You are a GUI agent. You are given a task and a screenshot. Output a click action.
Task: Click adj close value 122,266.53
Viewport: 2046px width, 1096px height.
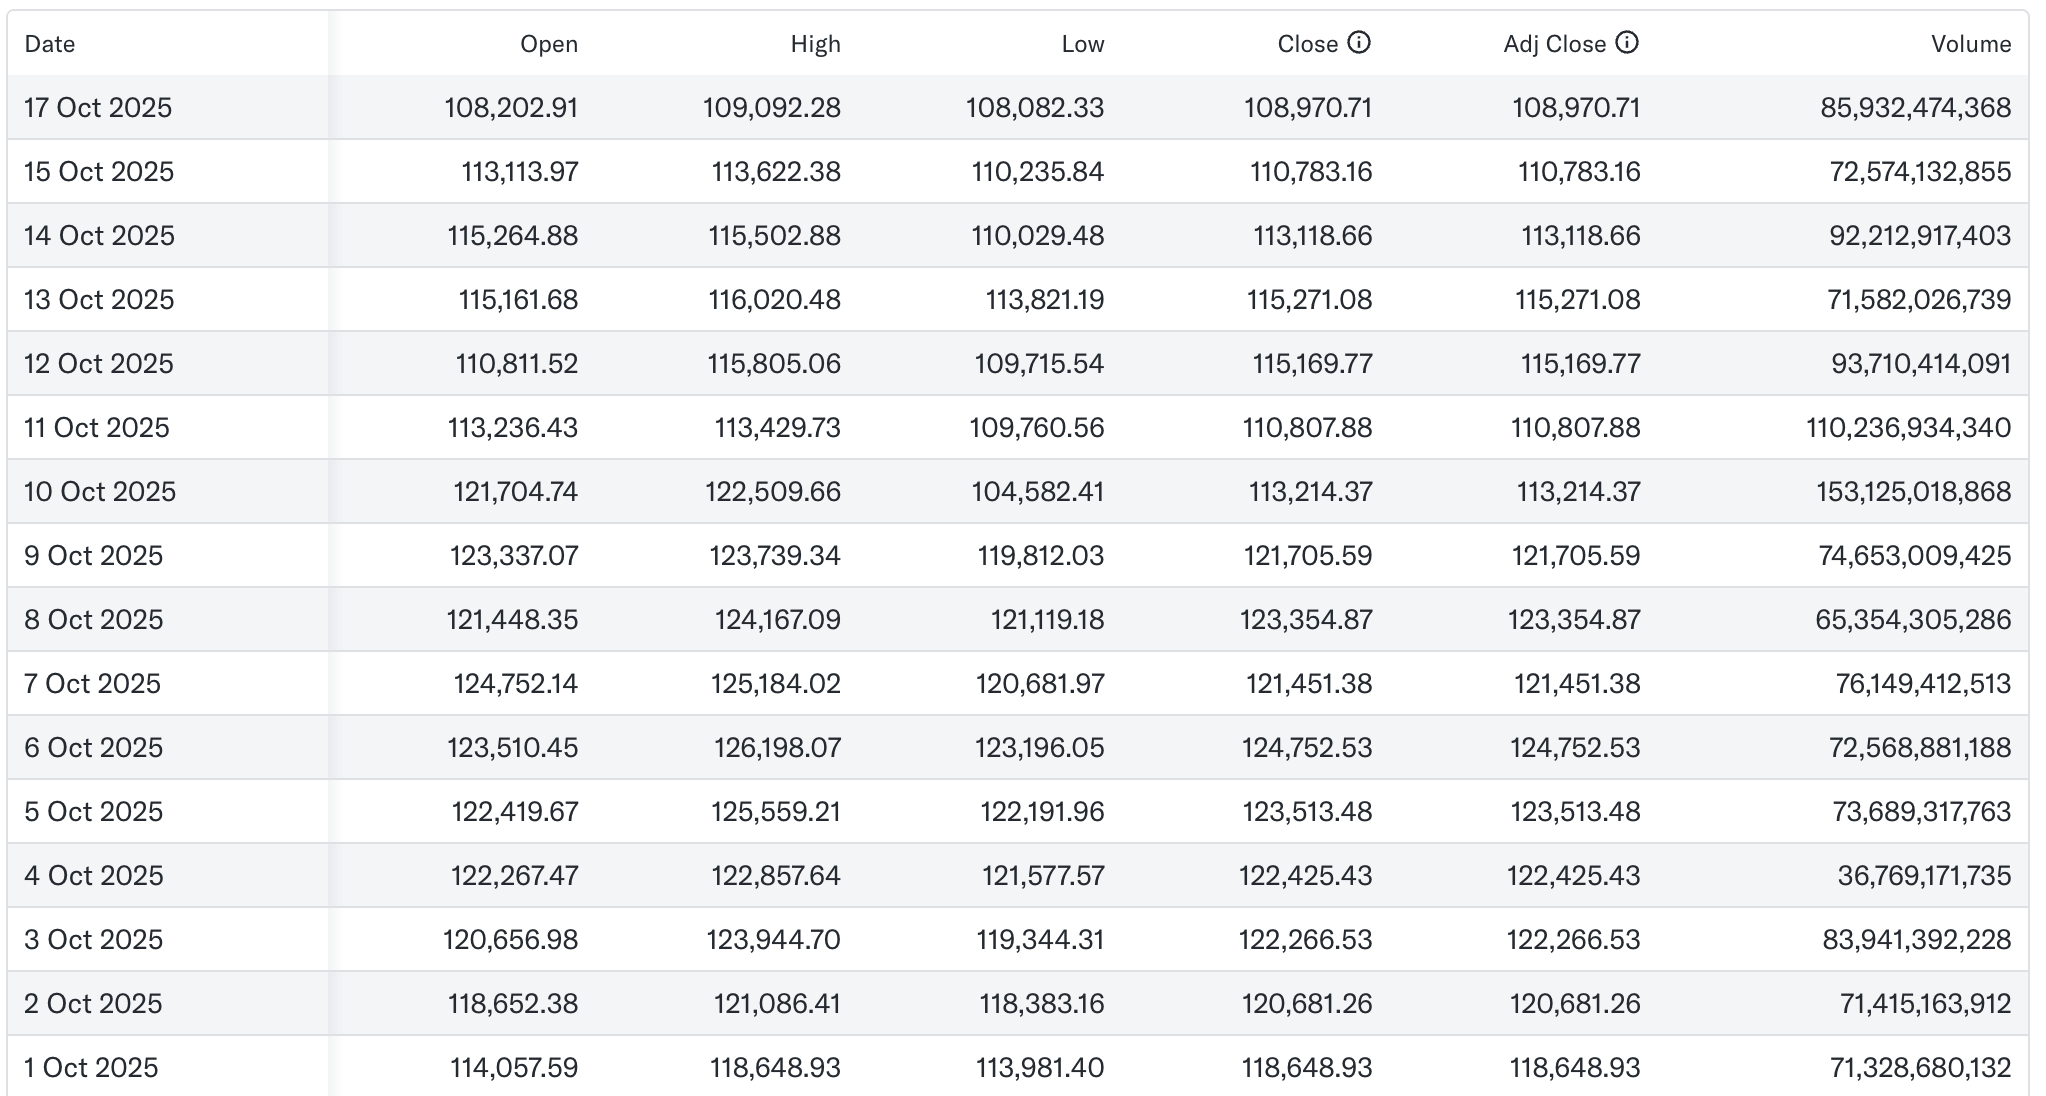1573,940
